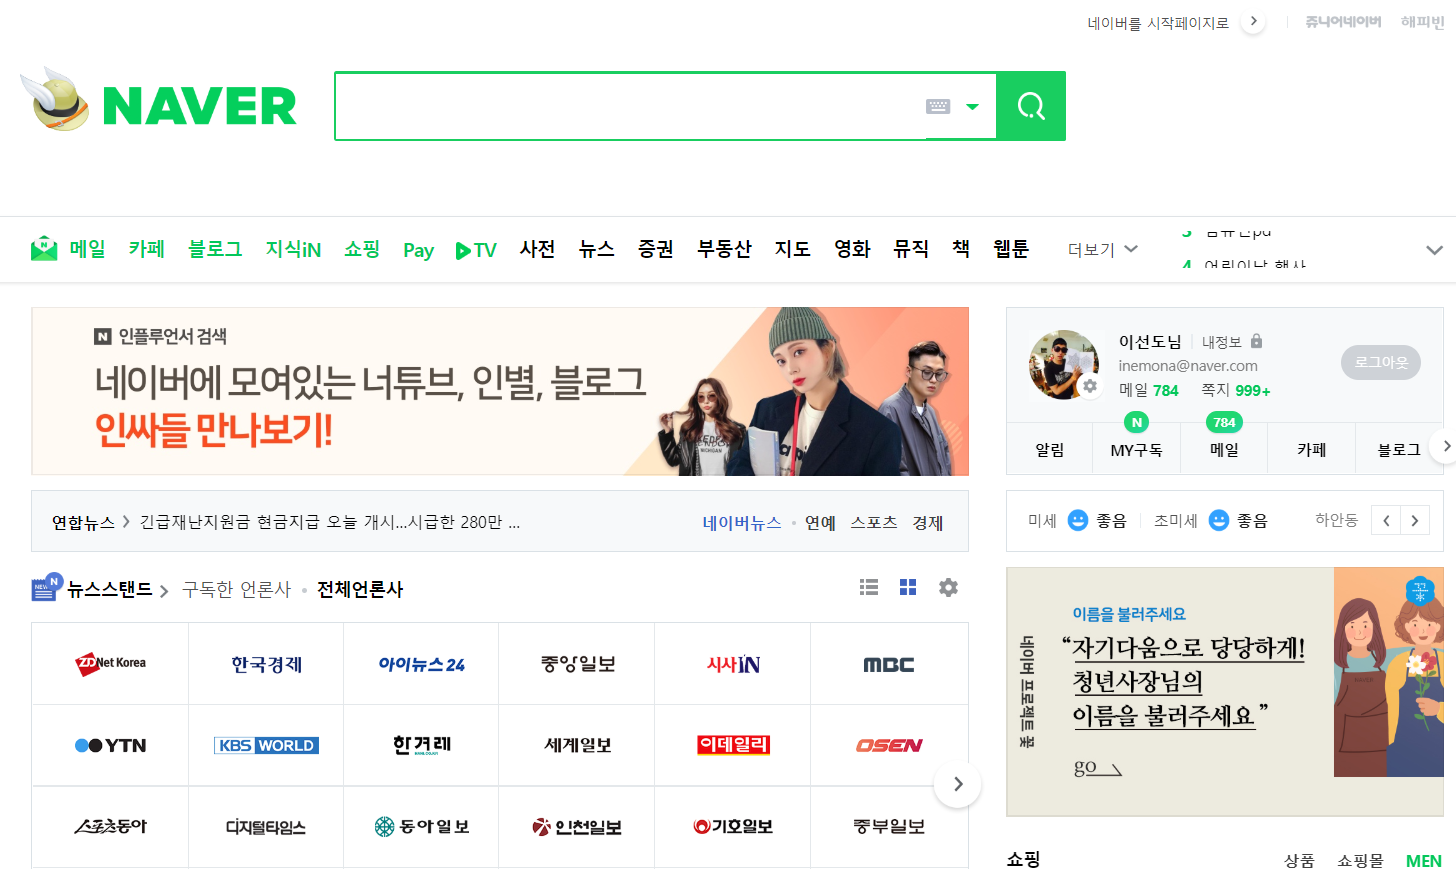Open the 알림 tab in profile box
1456x869 pixels.
(x=1050, y=449)
